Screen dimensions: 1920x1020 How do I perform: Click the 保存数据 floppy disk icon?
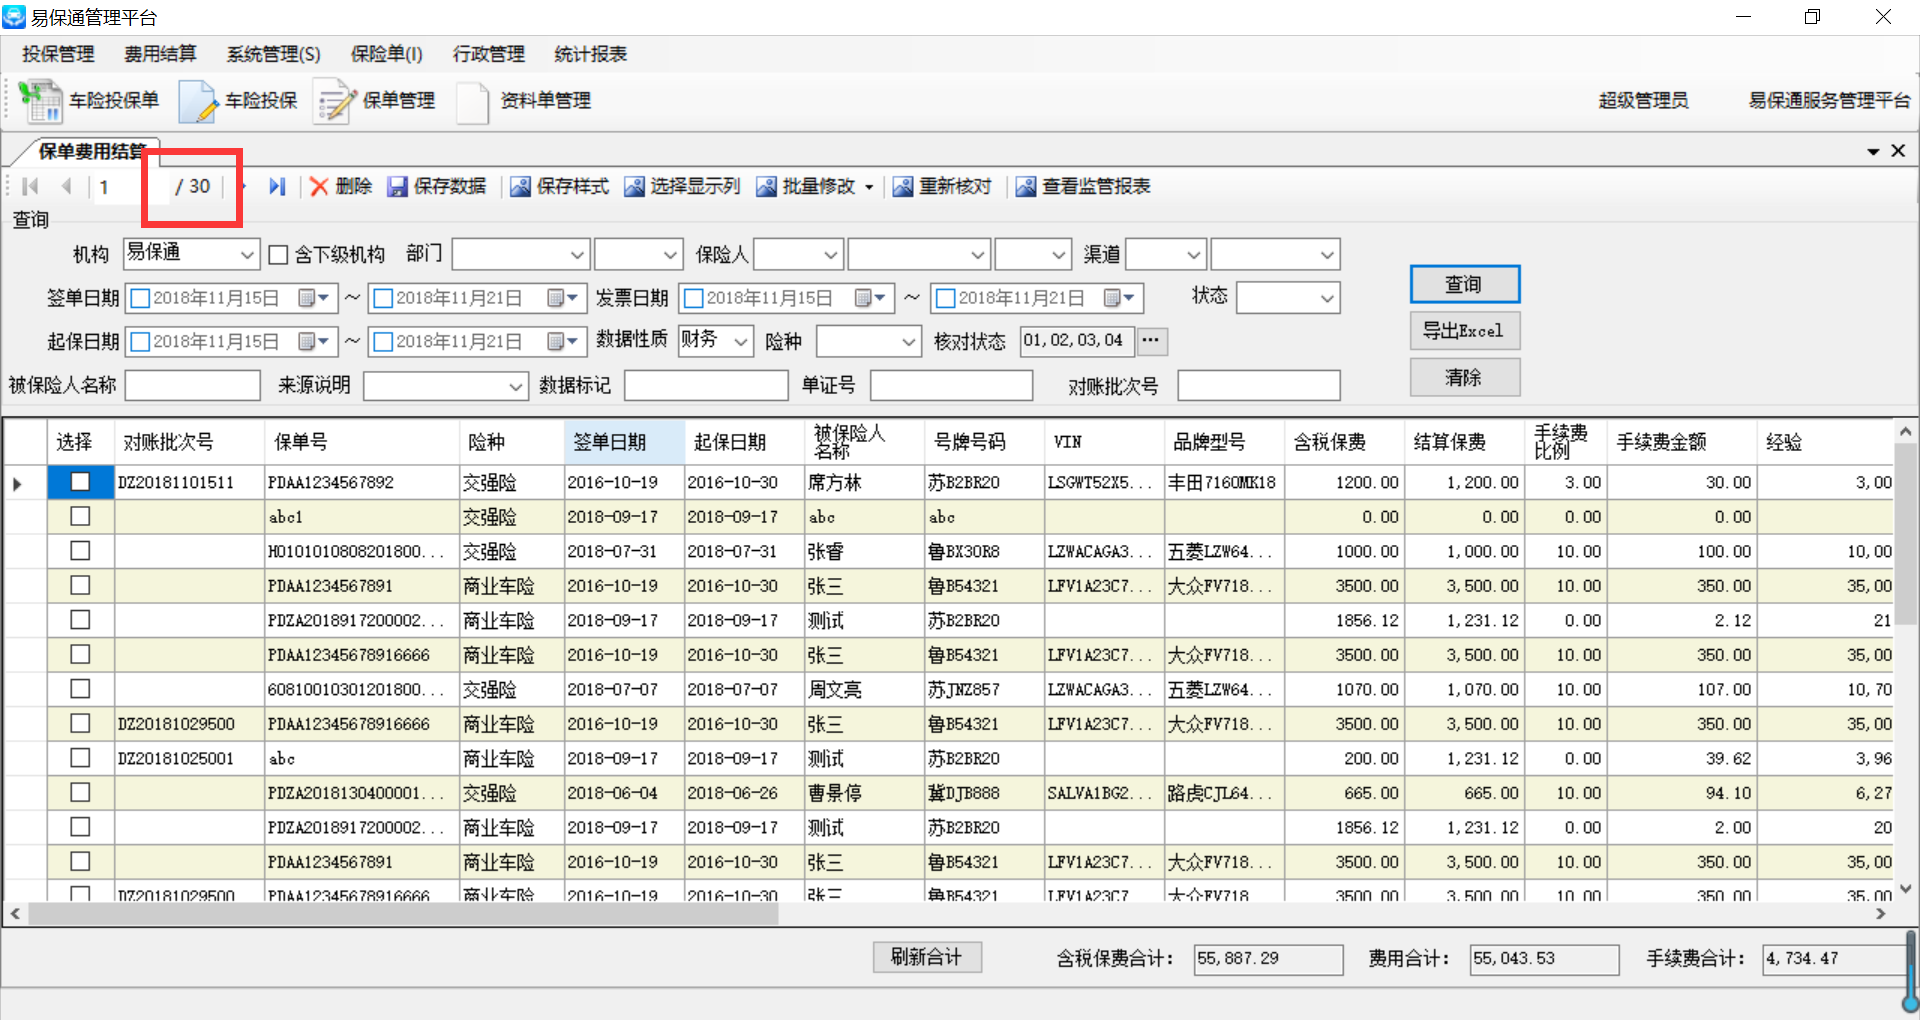point(397,187)
